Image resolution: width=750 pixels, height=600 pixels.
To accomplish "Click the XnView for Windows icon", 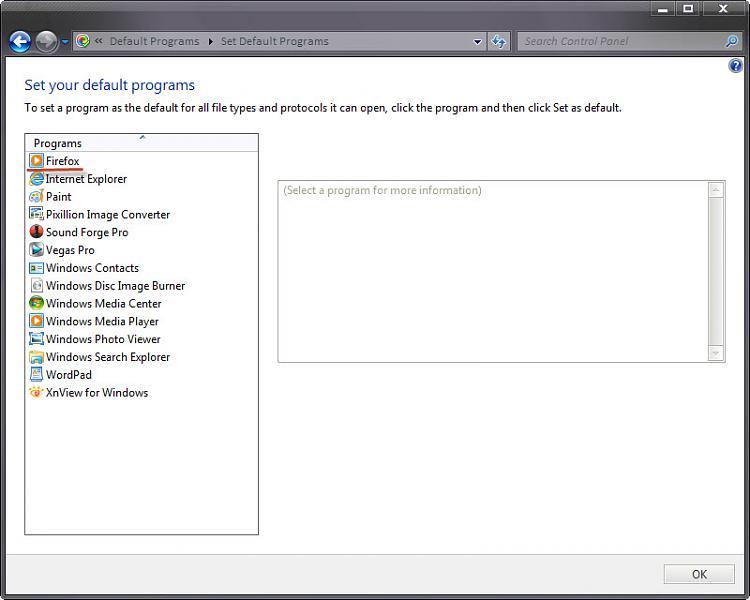I will click(36, 392).
